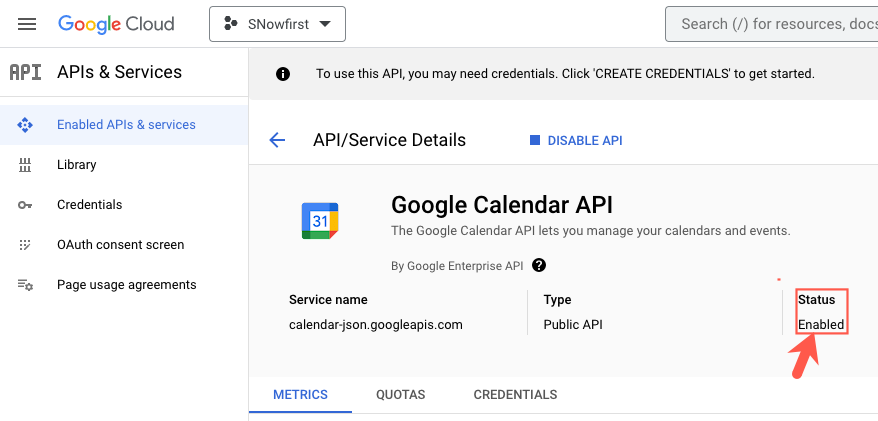Screen dimensions: 878x421
Task: Click the Google Calendar API title
Action: pyautogui.click(x=502, y=205)
